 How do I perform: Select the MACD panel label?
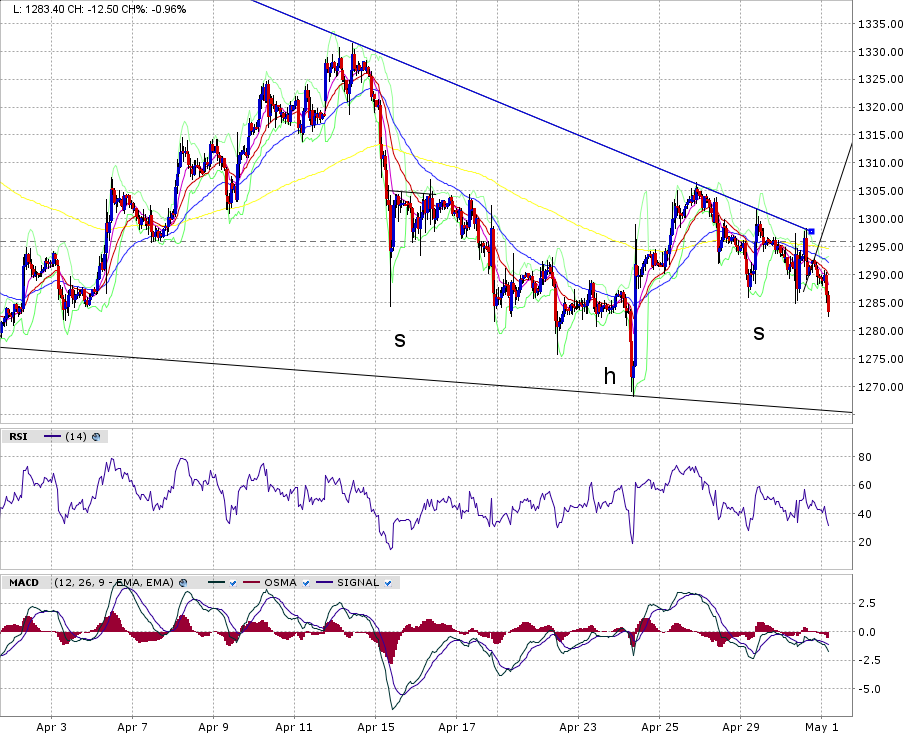(x=24, y=582)
